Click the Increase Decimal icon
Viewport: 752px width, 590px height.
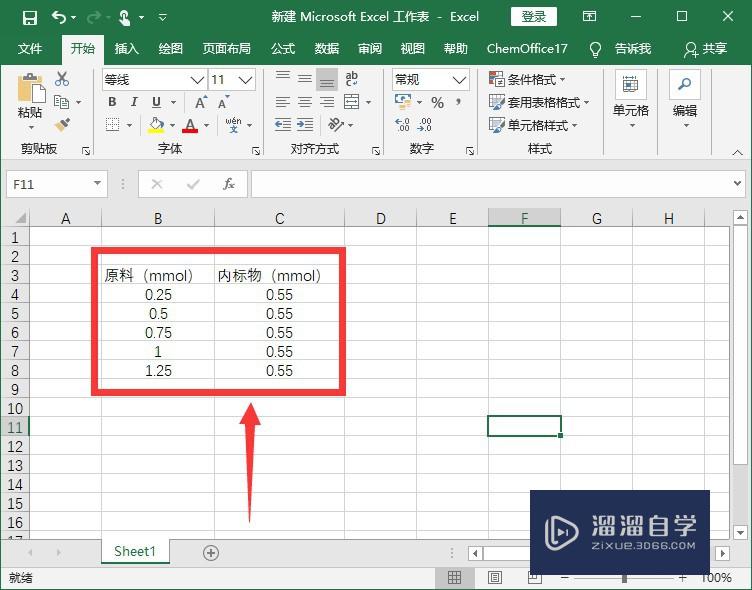402,125
